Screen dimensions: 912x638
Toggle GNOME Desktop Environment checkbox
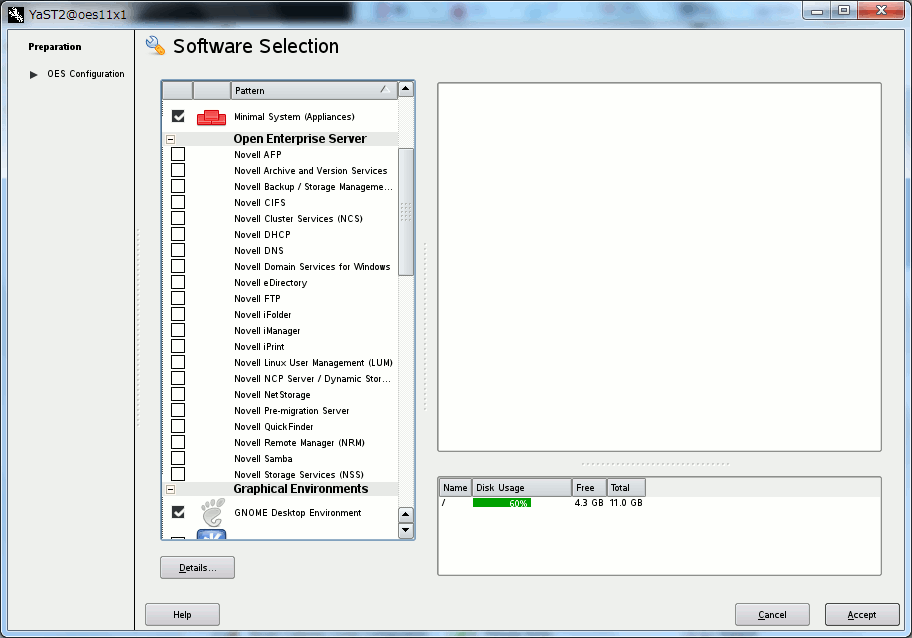(x=178, y=512)
